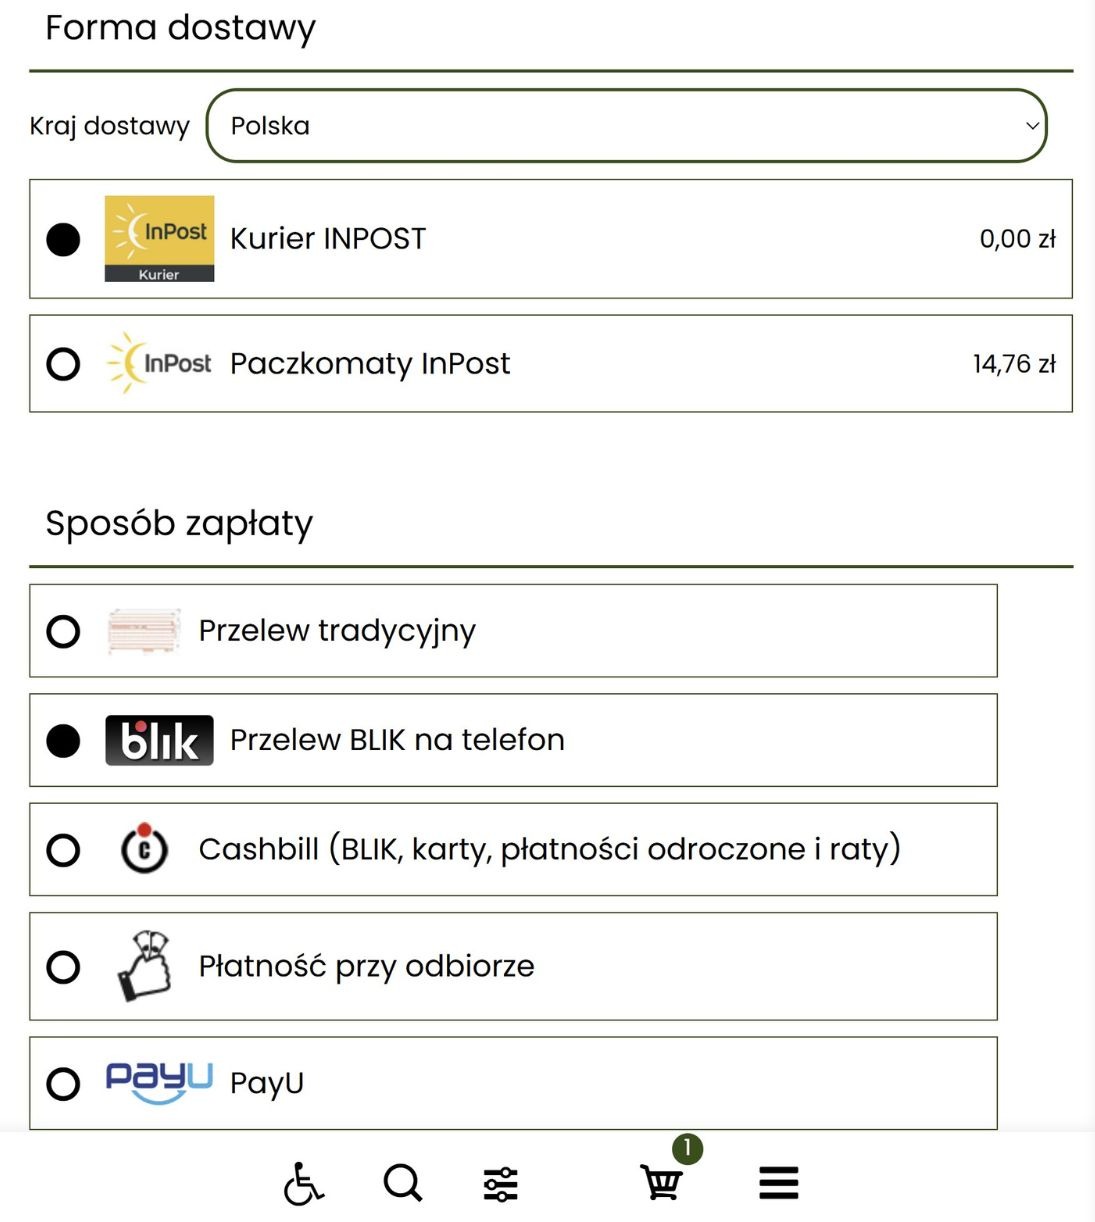Click the hand with cash icon
The height and width of the screenshot is (1222, 1095).
145,966
